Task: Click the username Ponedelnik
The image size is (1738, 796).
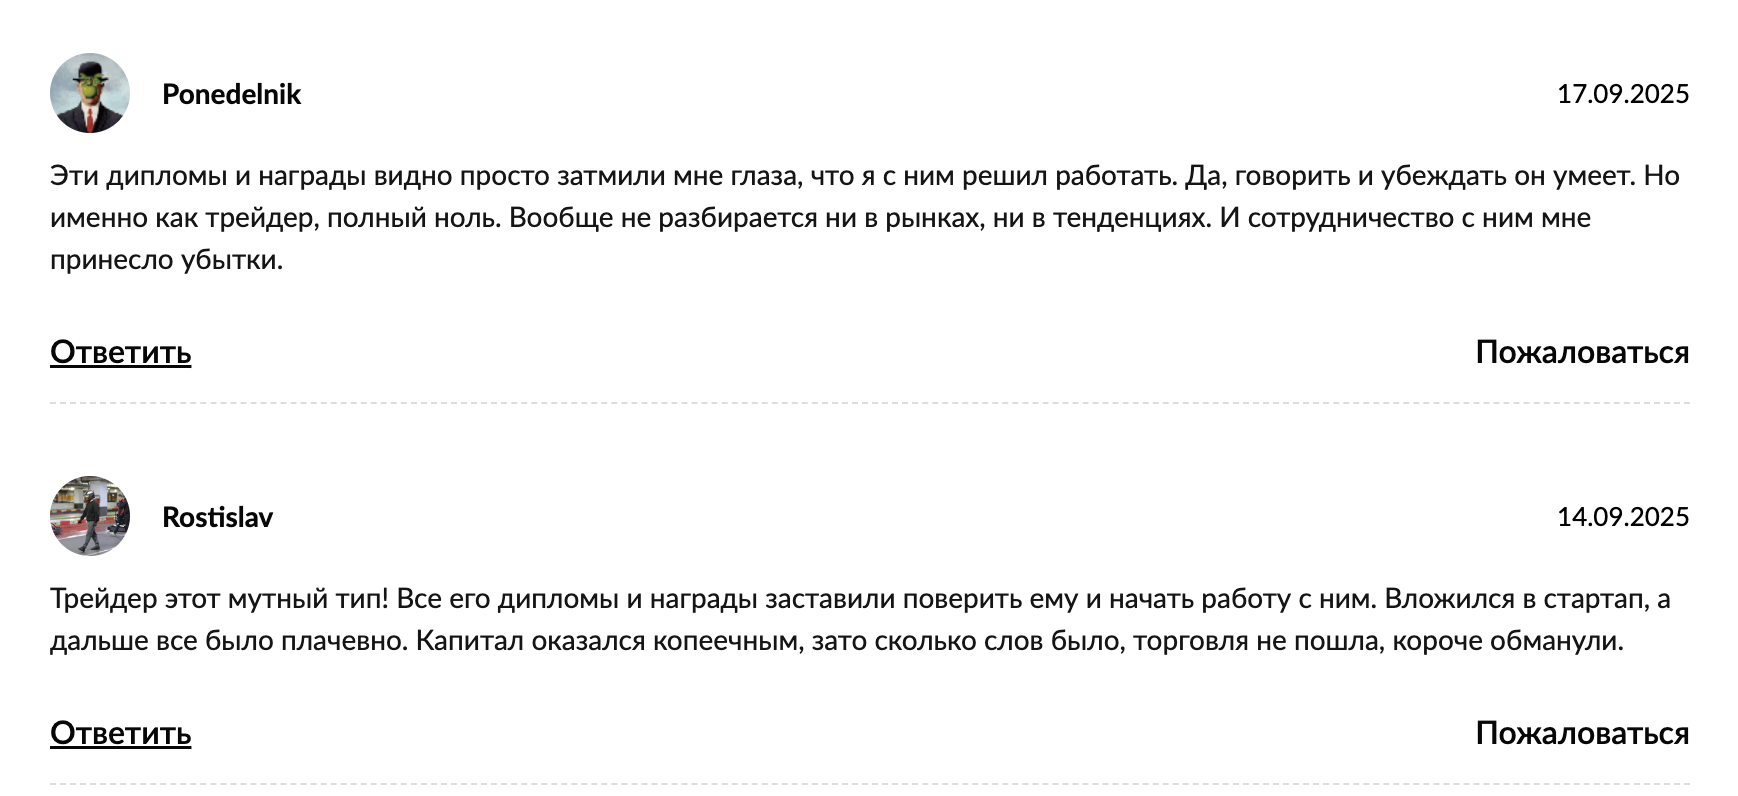Action: (231, 94)
